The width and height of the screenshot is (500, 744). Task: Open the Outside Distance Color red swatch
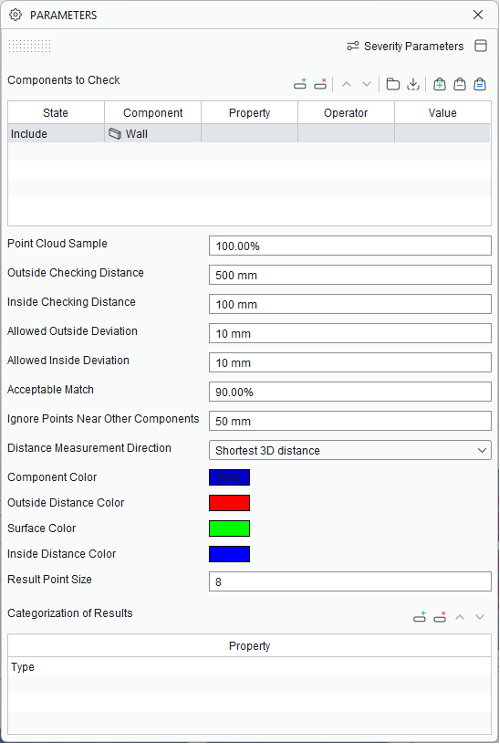(x=229, y=503)
